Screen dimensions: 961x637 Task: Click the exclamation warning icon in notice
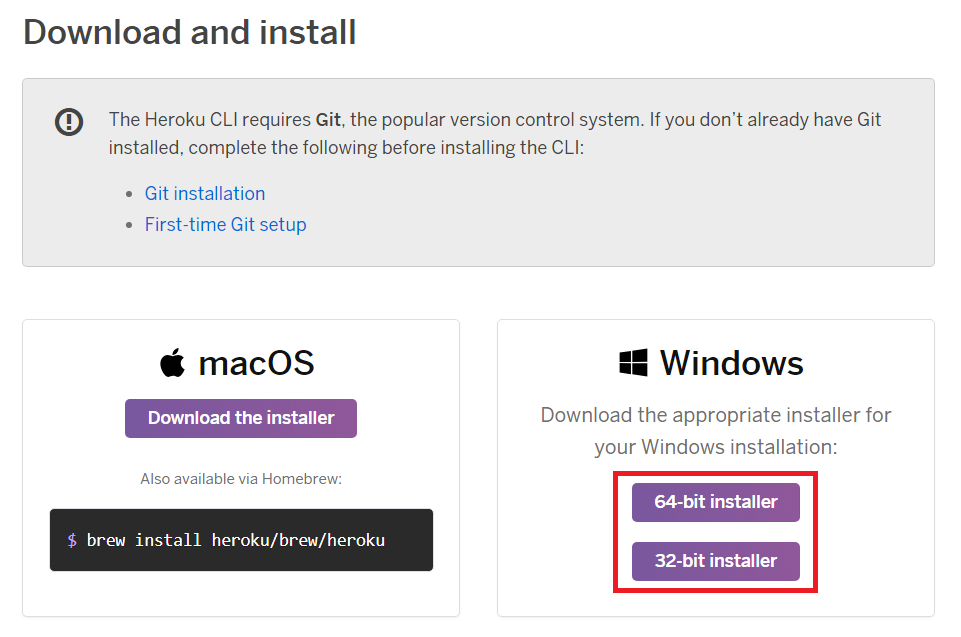[x=69, y=121]
